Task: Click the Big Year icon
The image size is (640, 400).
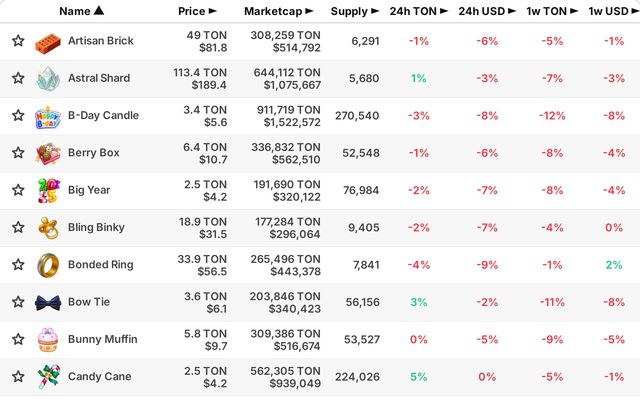Action: click(49, 190)
